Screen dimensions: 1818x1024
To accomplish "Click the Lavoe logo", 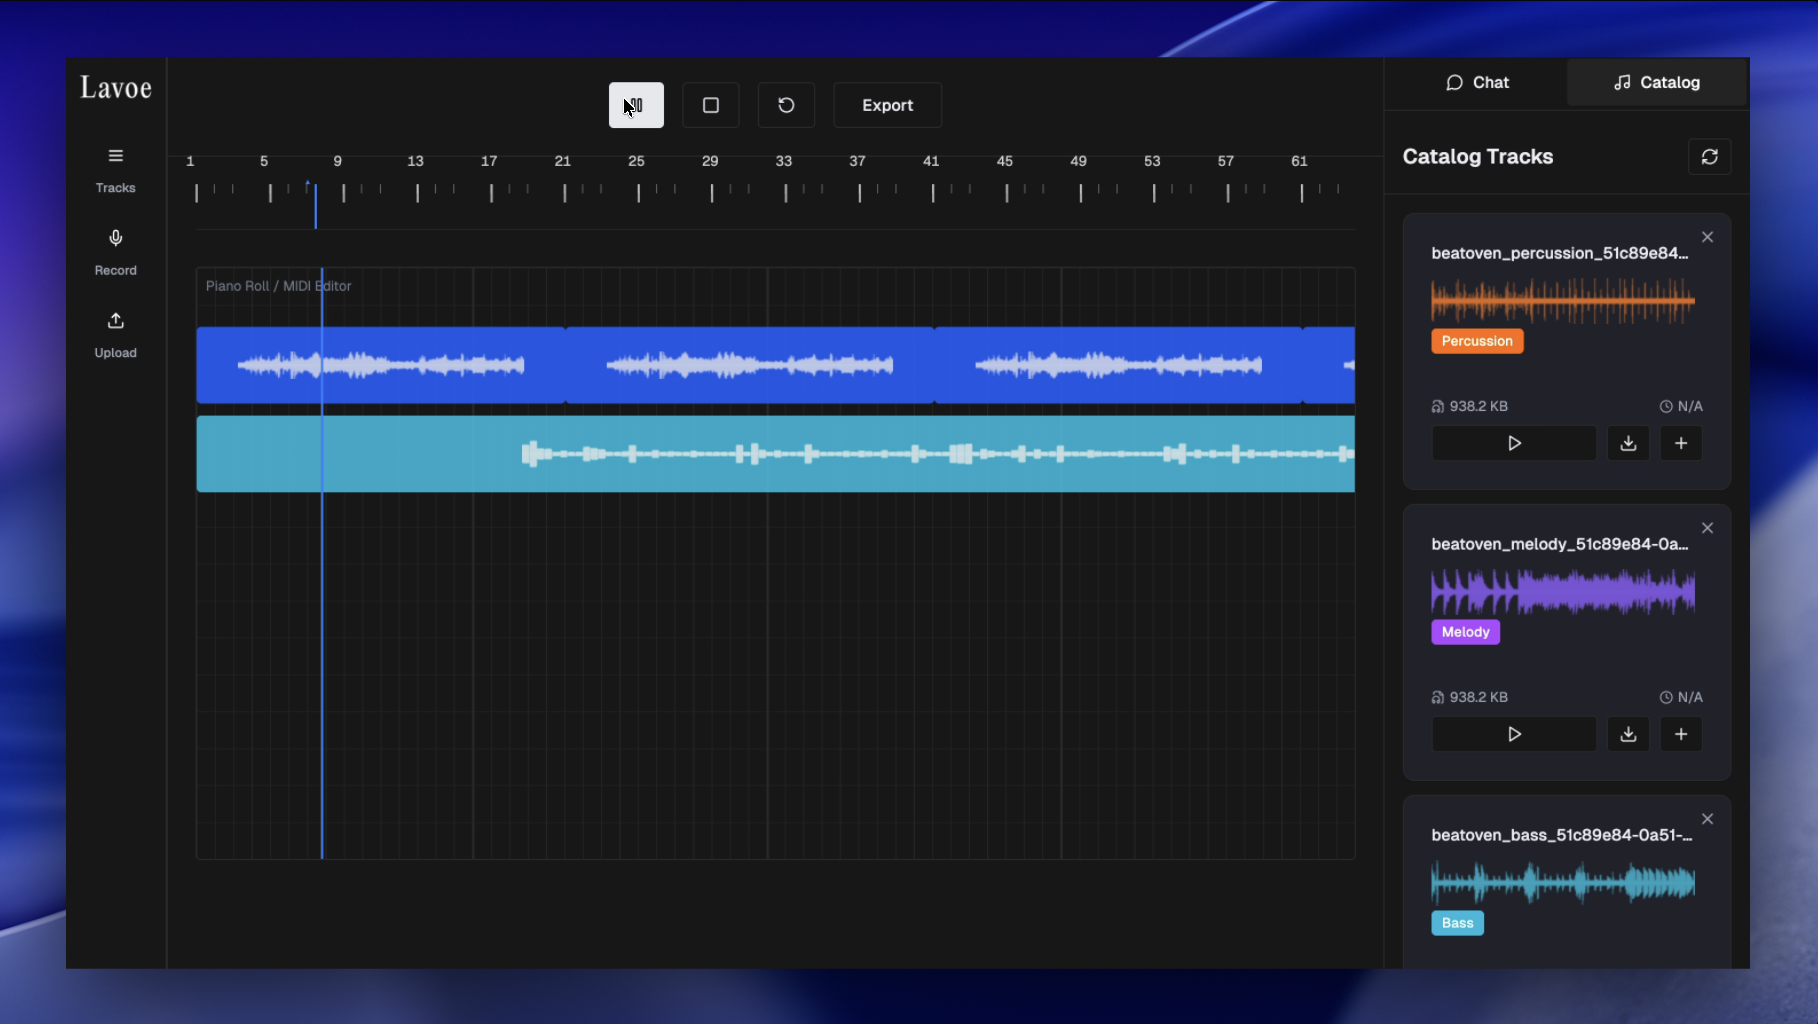I will (x=116, y=88).
